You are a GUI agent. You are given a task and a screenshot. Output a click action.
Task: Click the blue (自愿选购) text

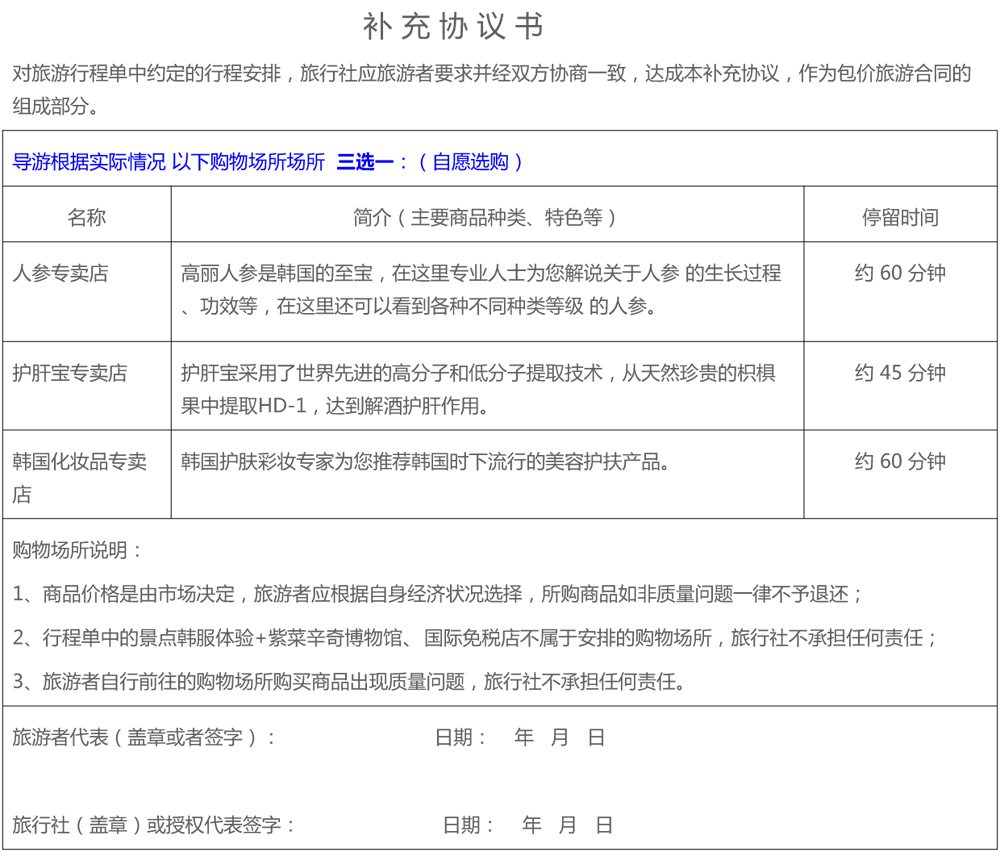tap(470, 162)
